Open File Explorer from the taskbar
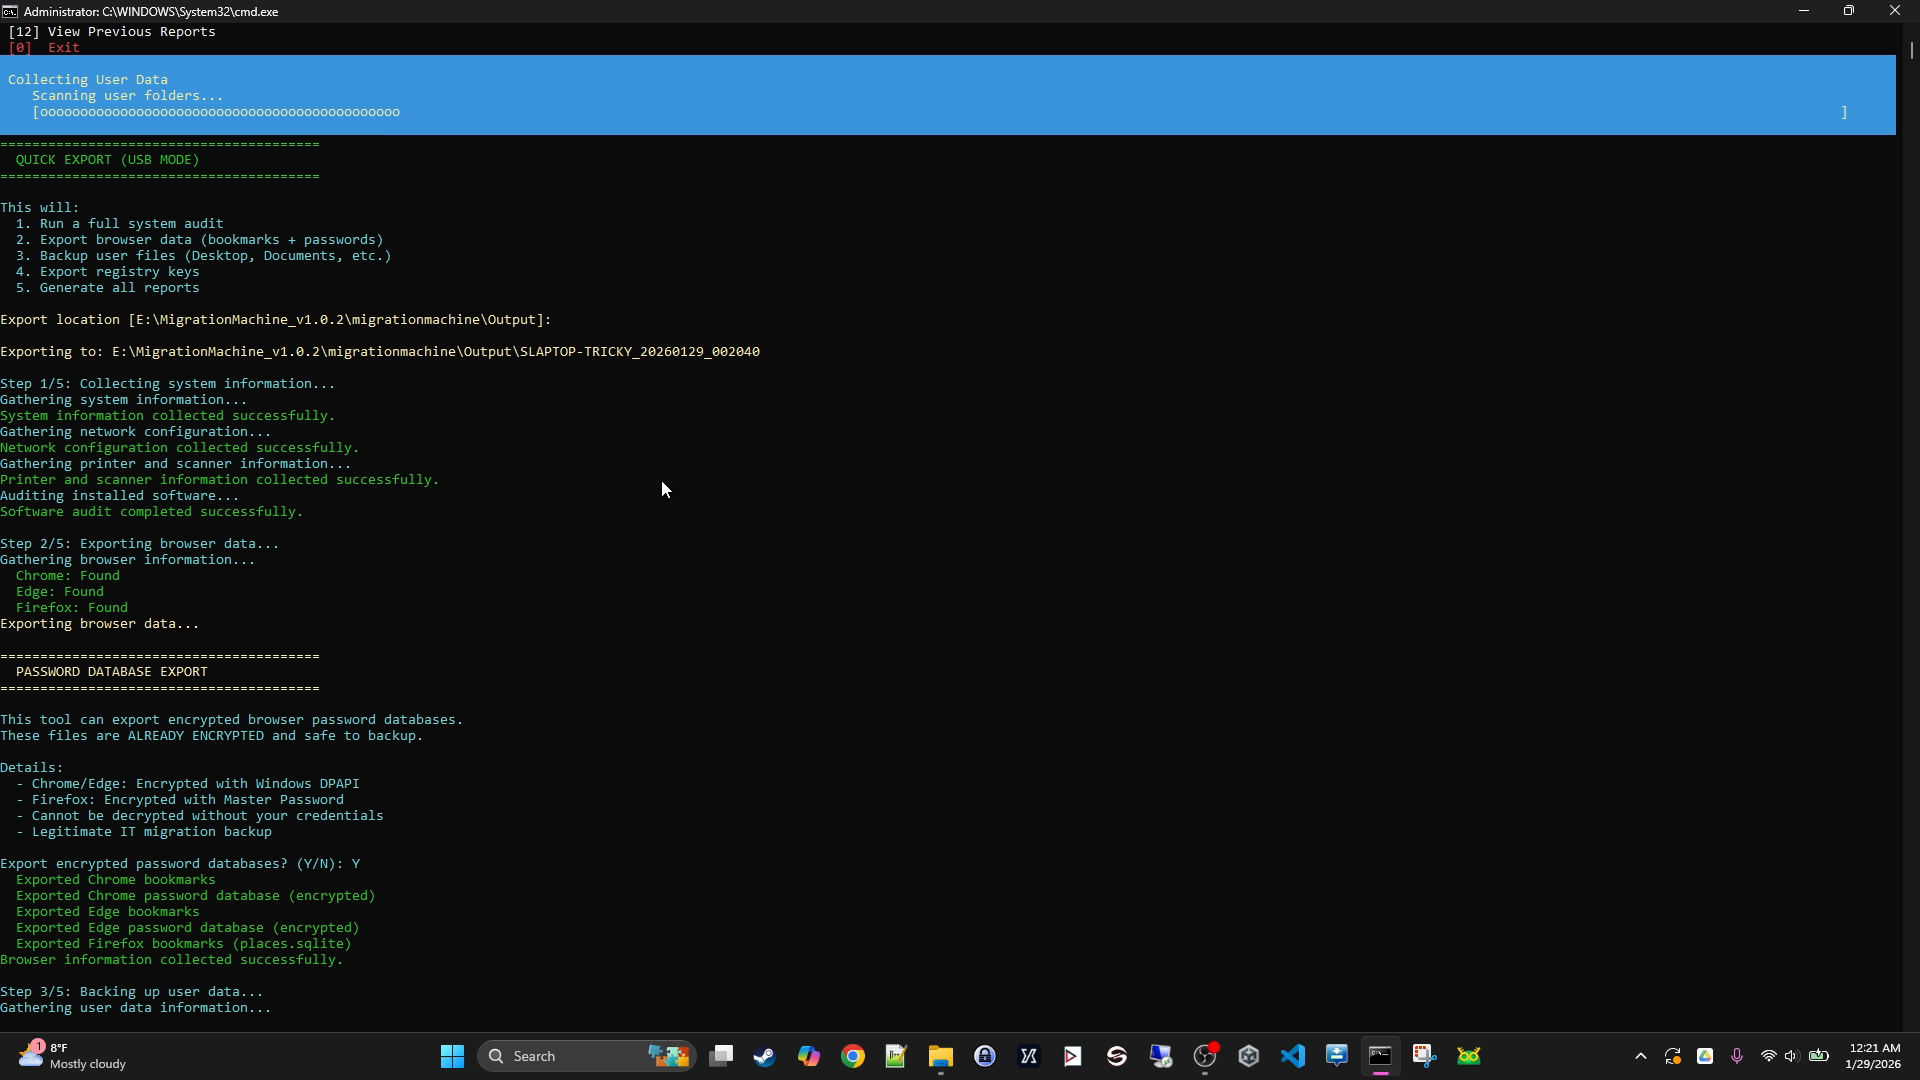Viewport: 1920px width, 1080px height. (940, 1055)
